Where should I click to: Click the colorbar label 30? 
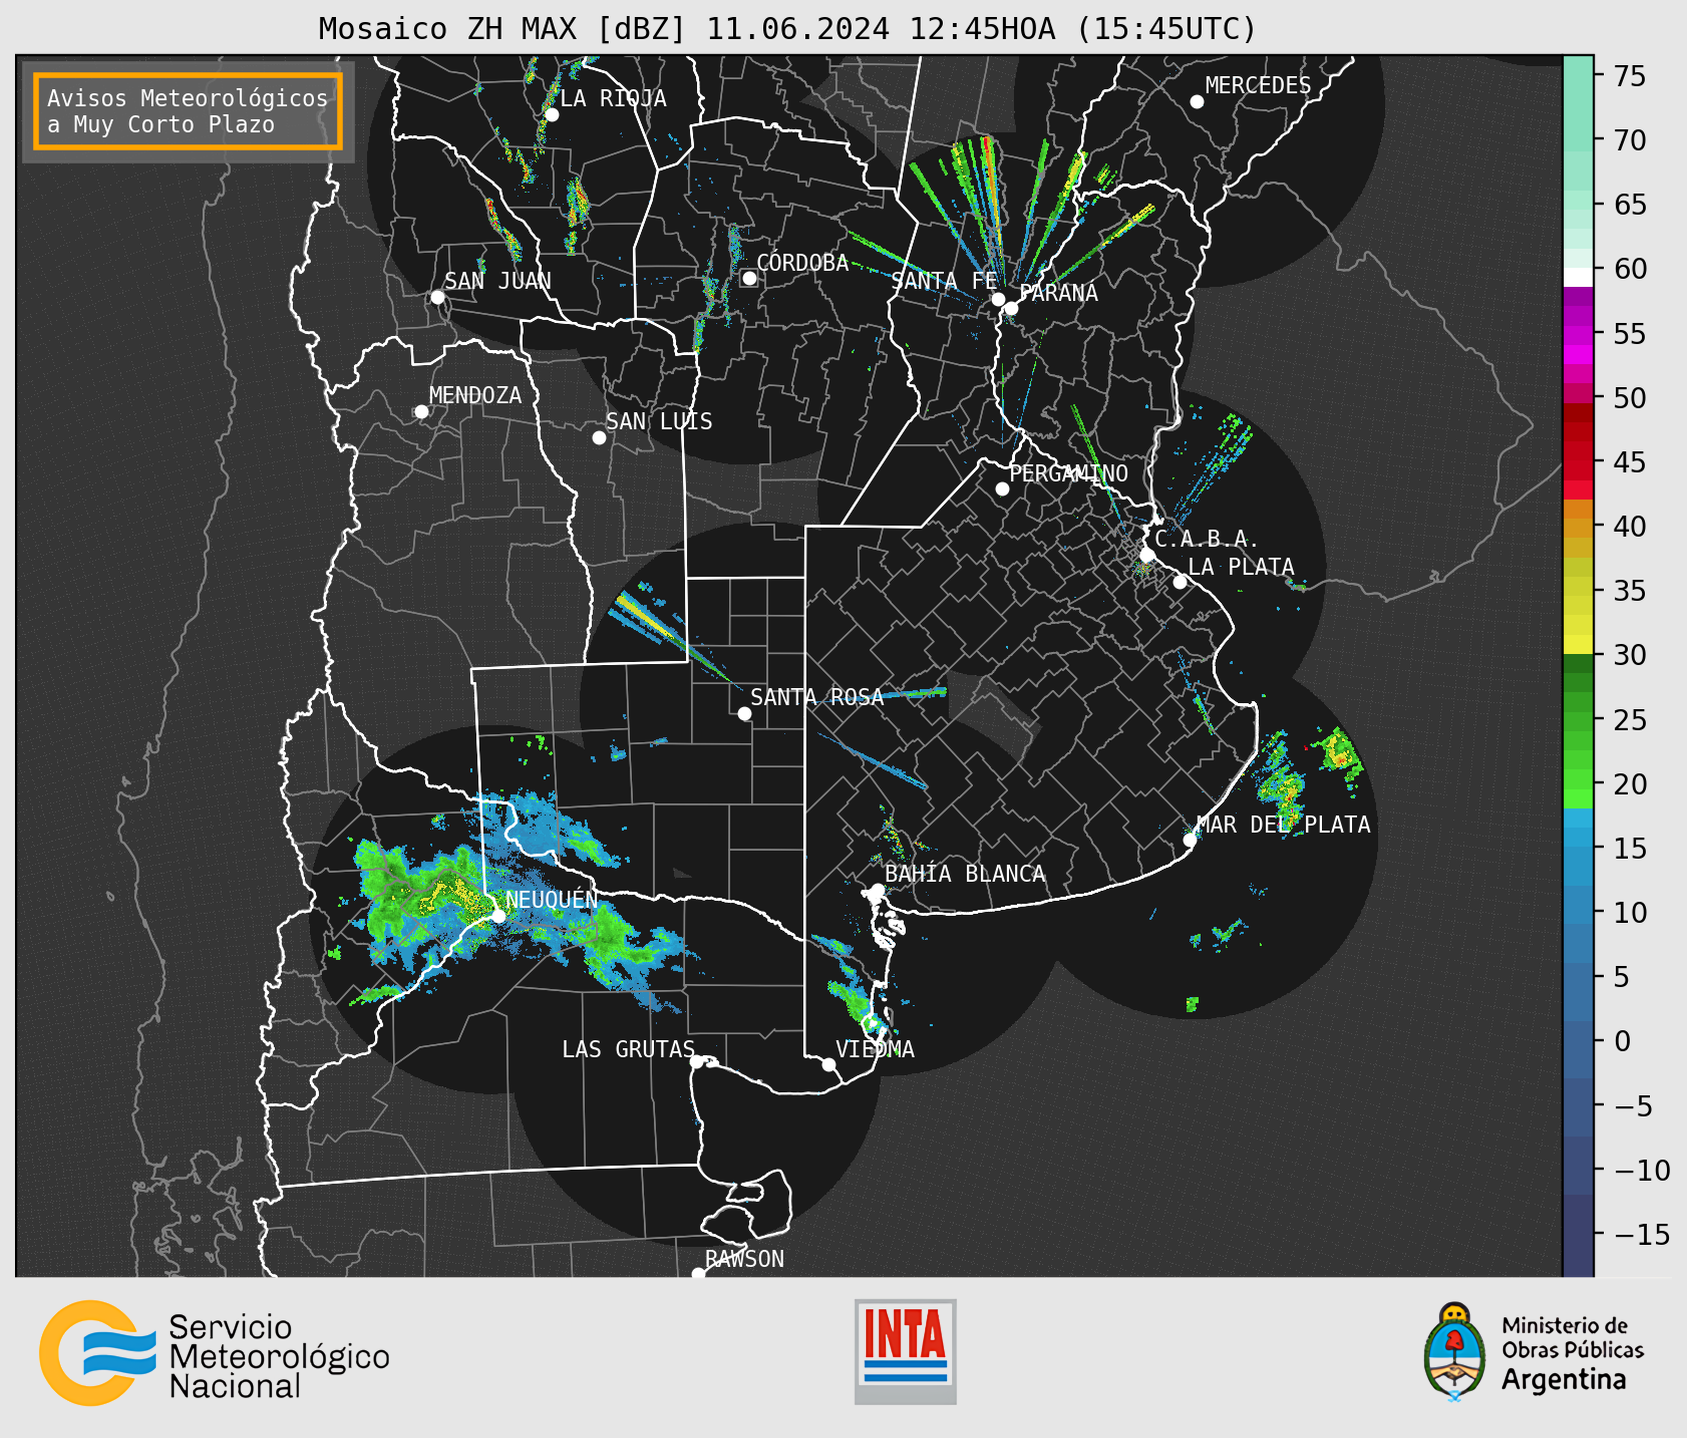coord(1629,655)
